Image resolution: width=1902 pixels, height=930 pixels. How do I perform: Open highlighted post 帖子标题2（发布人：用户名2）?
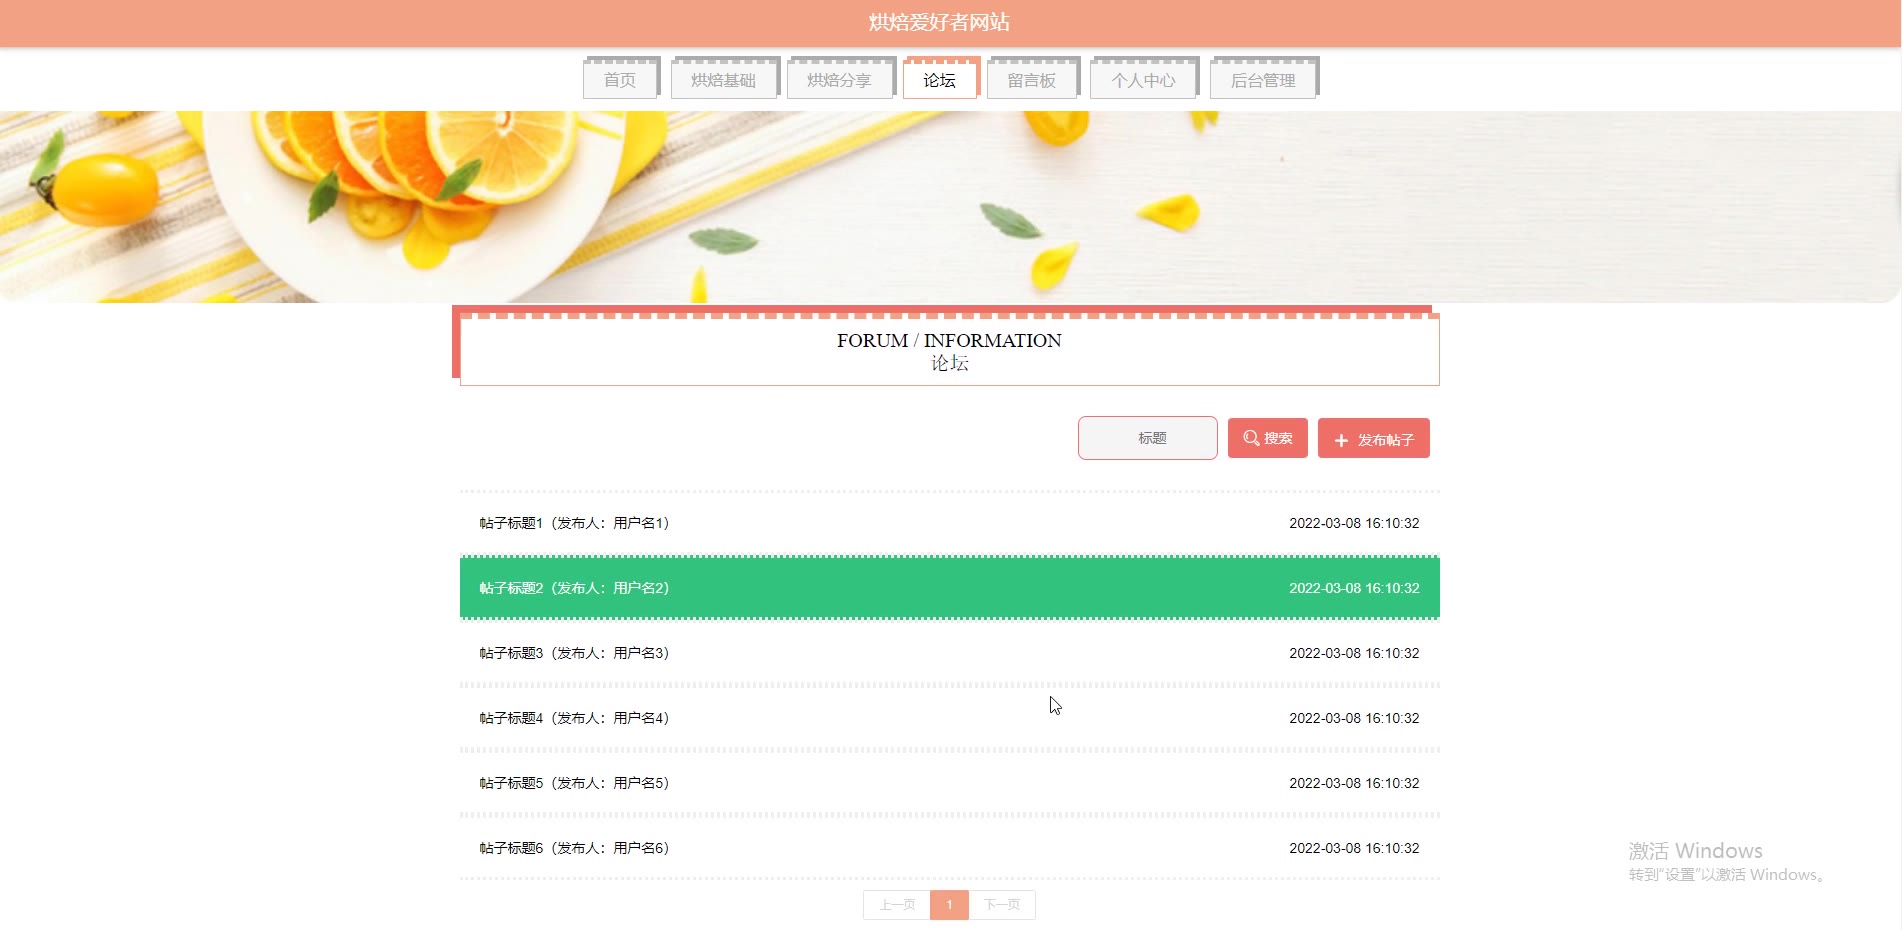[950, 588]
